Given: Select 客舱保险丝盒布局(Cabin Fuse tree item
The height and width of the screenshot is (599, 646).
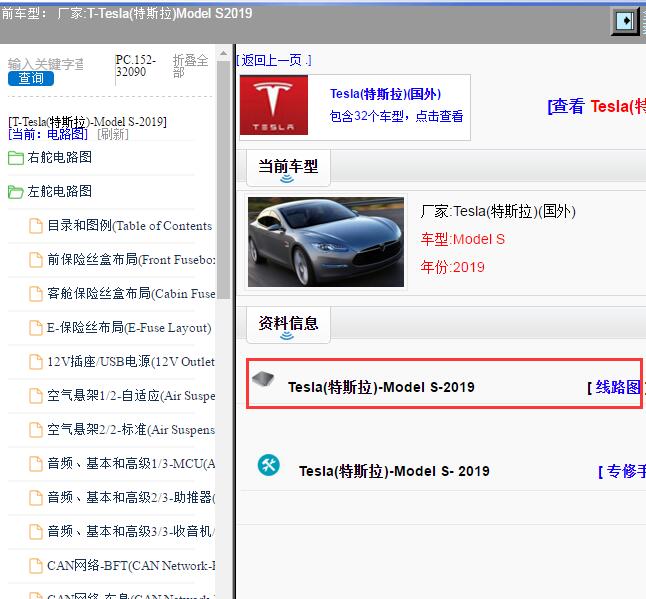Looking at the screenshot, I should click(131, 294).
